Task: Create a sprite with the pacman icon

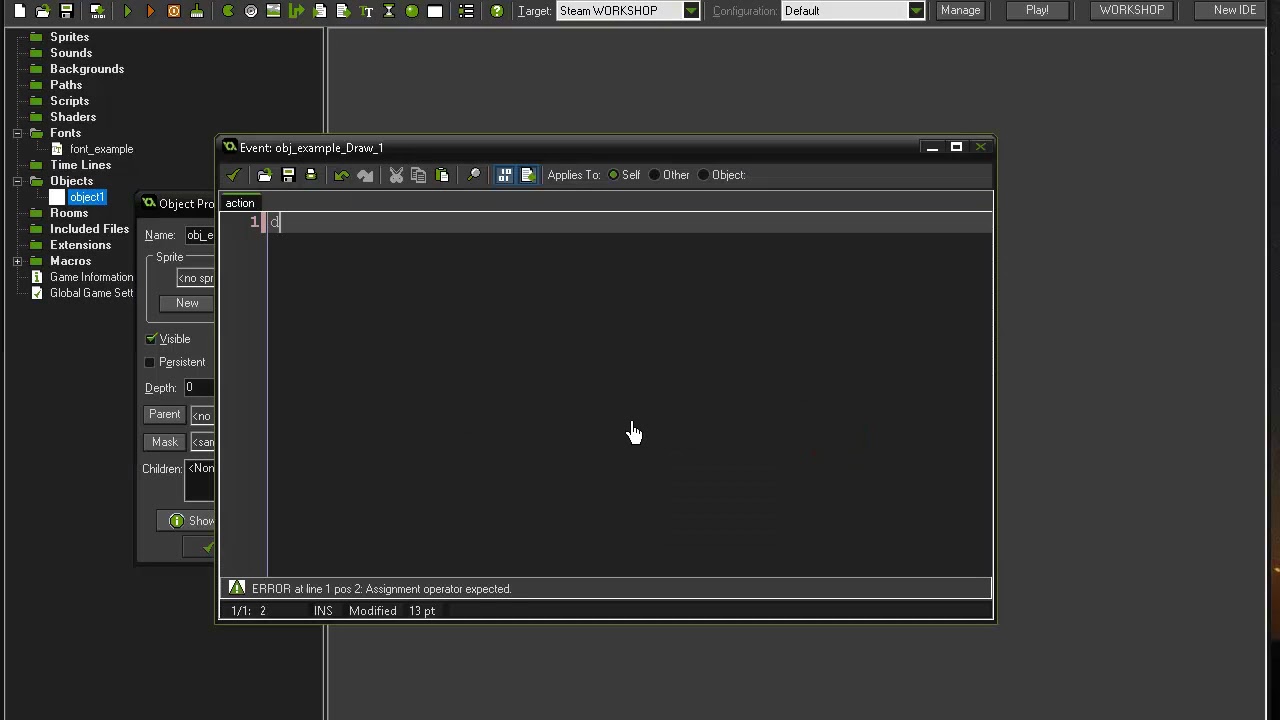Action: [228, 11]
